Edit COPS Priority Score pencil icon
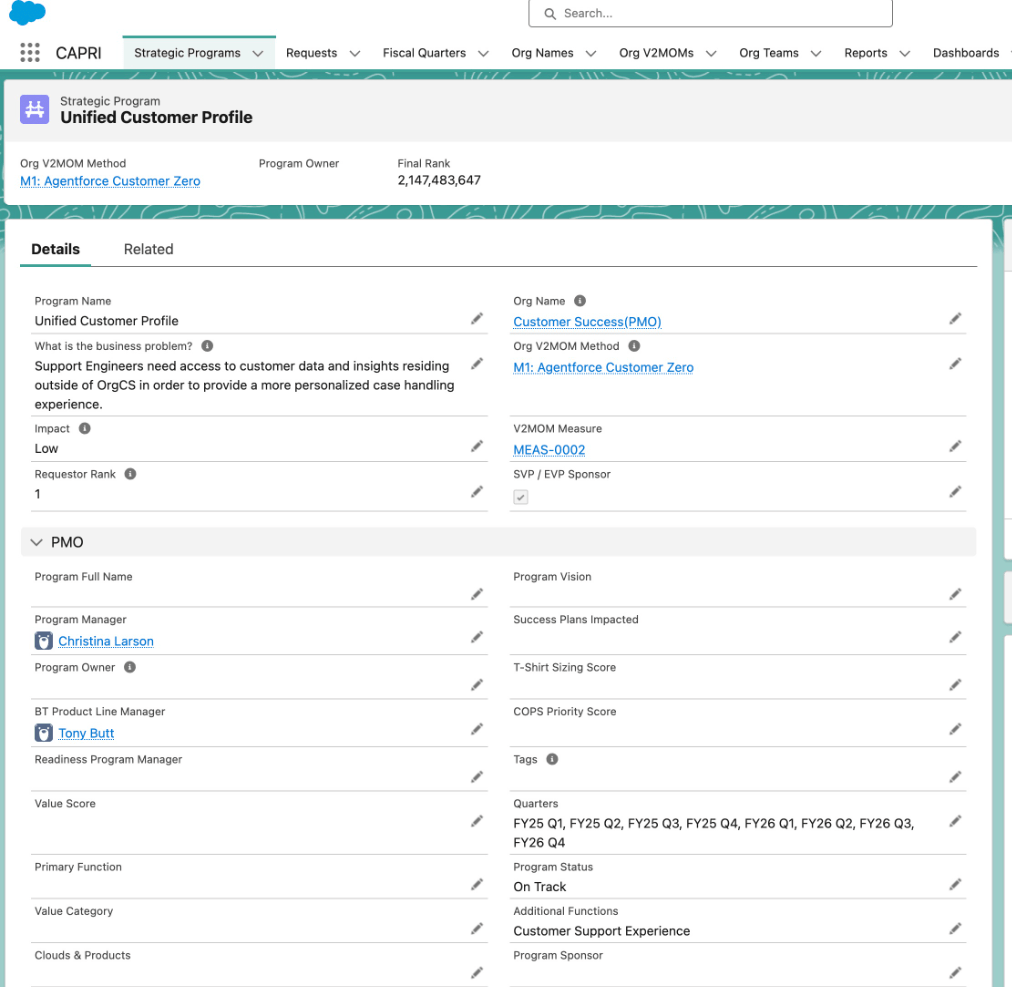This screenshot has width=1012, height=987. [955, 729]
